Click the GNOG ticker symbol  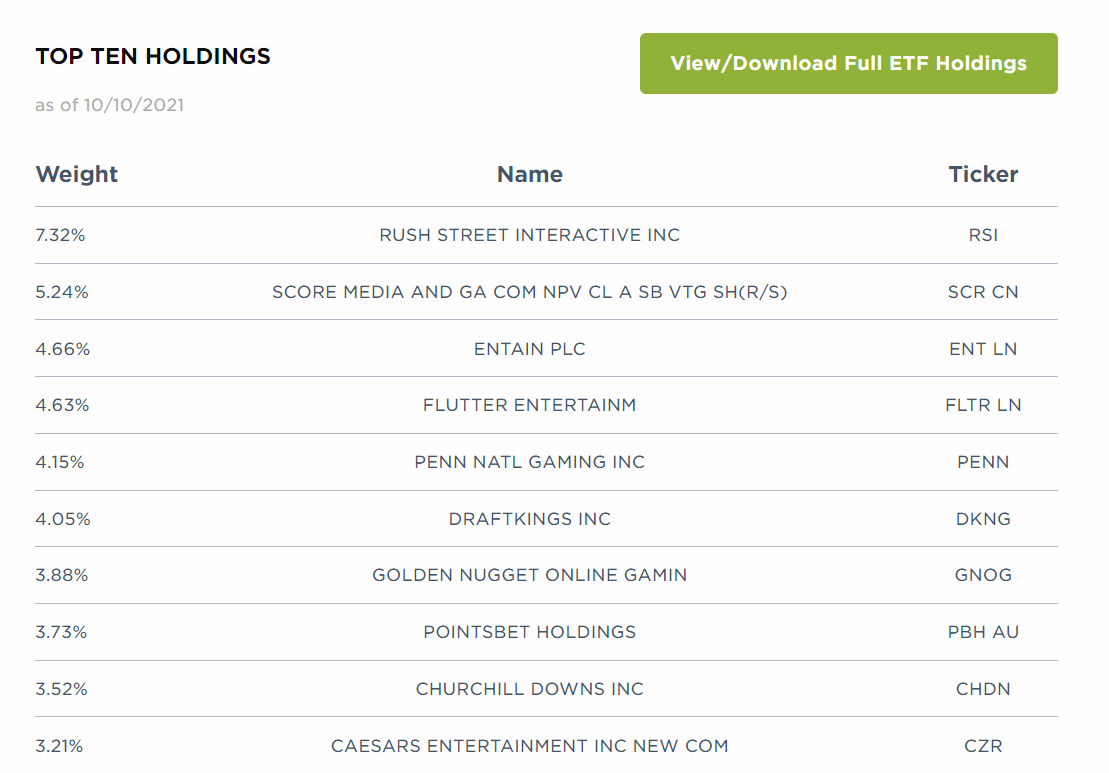coord(983,575)
